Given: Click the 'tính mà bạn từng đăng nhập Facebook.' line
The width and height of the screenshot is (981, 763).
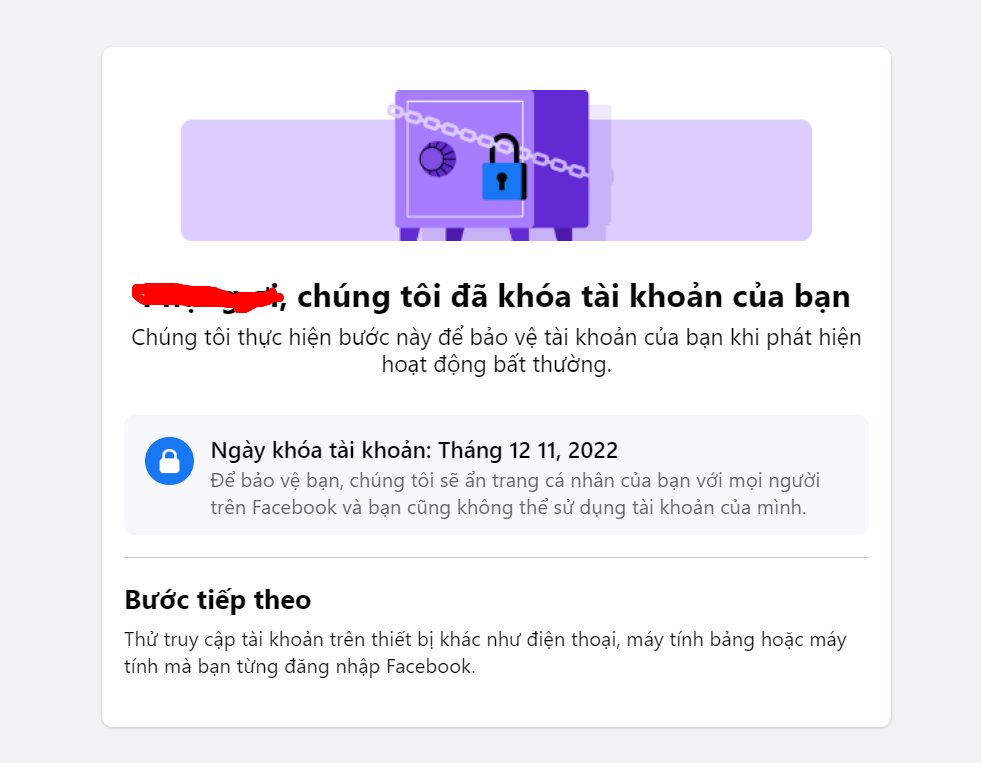Looking at the screenshot, I should click(x=300, y=667).
